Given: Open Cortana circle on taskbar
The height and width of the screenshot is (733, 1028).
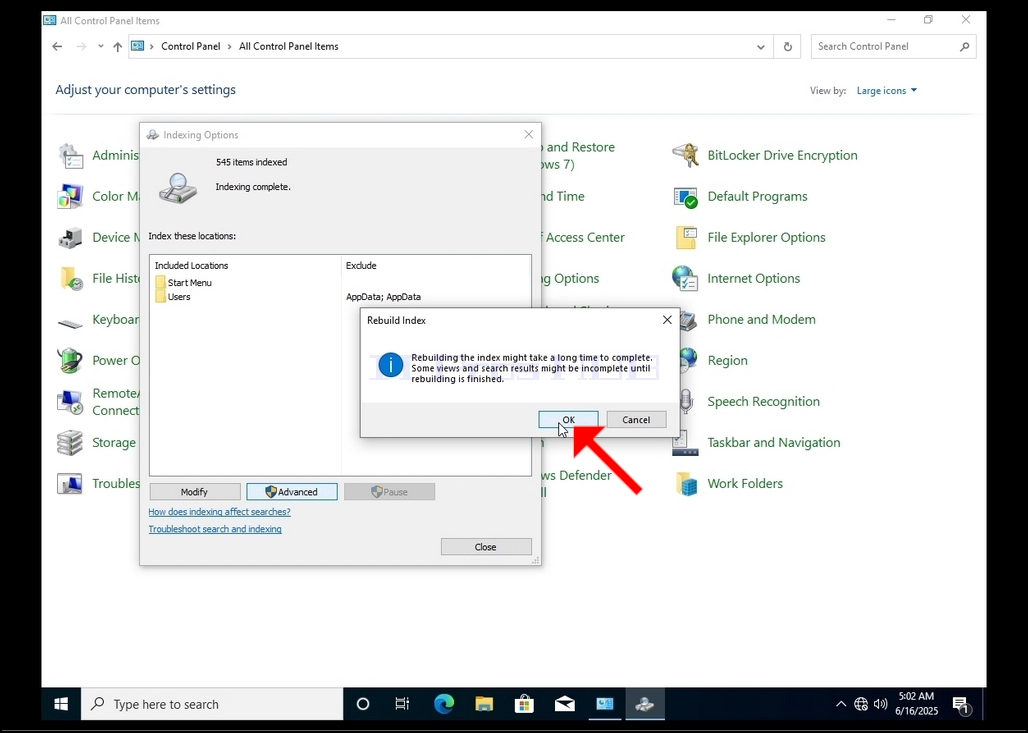Looking at the screenshot, I should 363,704.
